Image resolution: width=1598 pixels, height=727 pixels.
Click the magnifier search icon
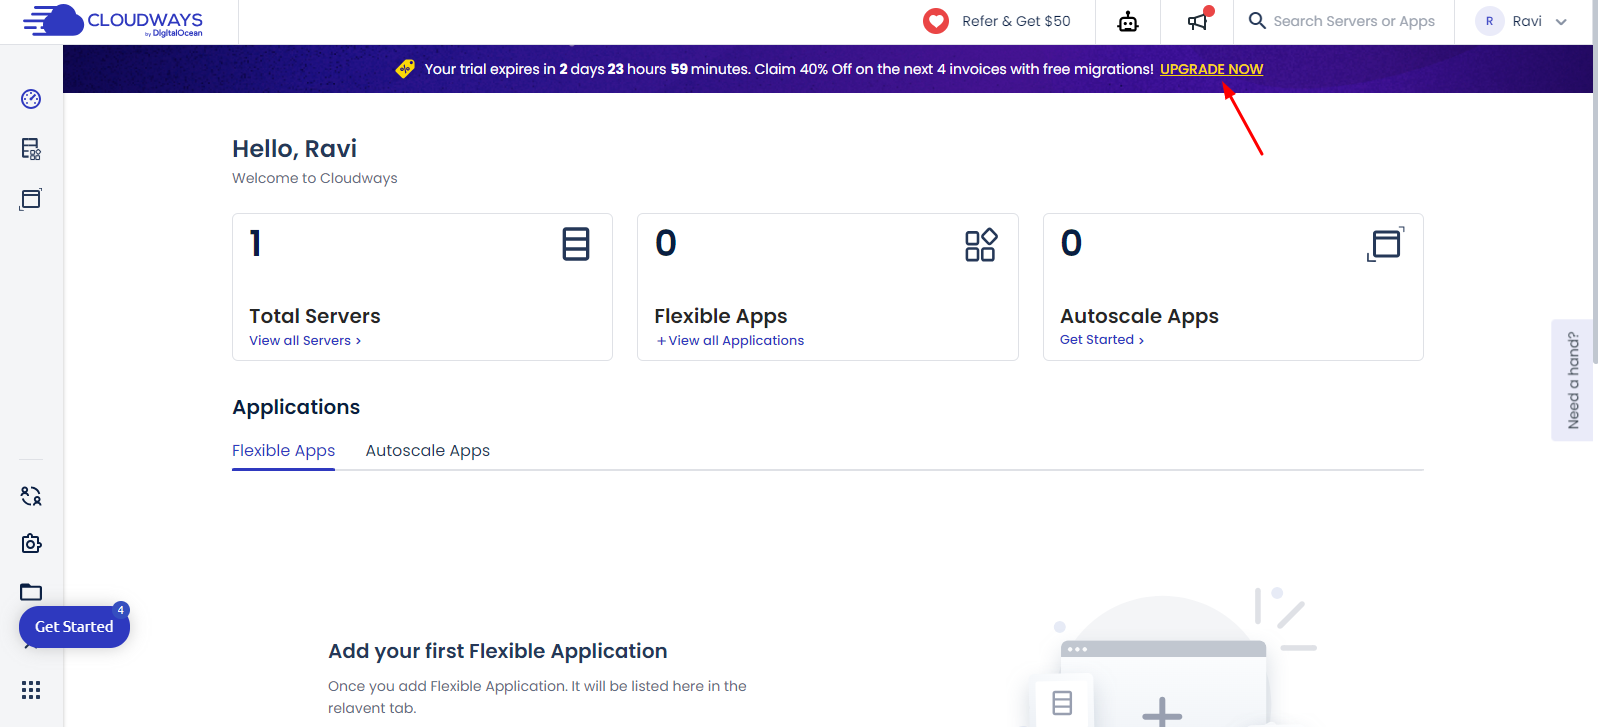click(x=1257, y=21)
